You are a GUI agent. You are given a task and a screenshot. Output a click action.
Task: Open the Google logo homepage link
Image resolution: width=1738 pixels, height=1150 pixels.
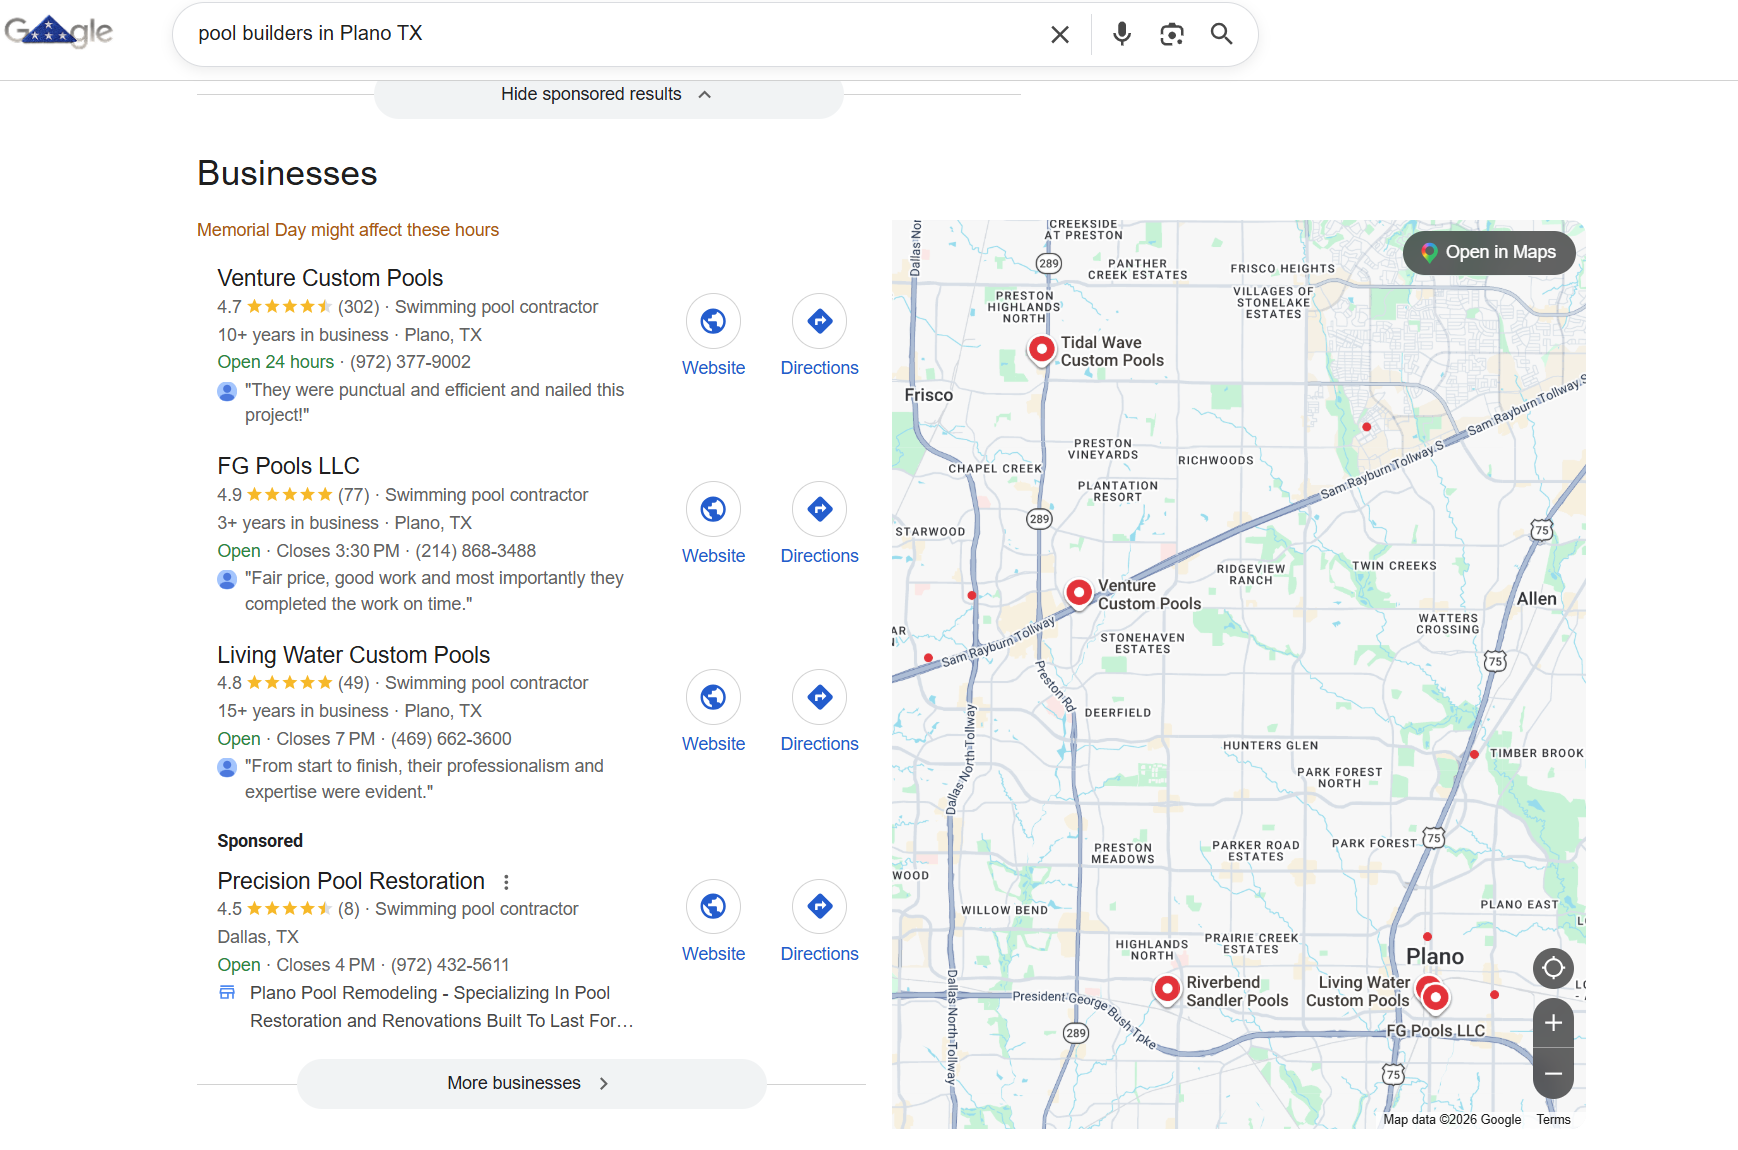pyautogui.click(x=58, y=32)
